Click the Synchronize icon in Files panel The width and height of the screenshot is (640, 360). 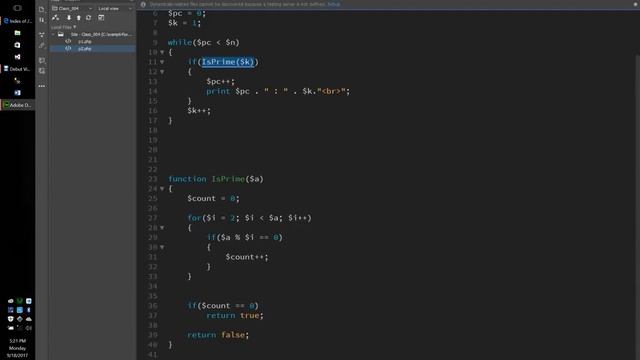pyautogui.click(x=89, y=18)
